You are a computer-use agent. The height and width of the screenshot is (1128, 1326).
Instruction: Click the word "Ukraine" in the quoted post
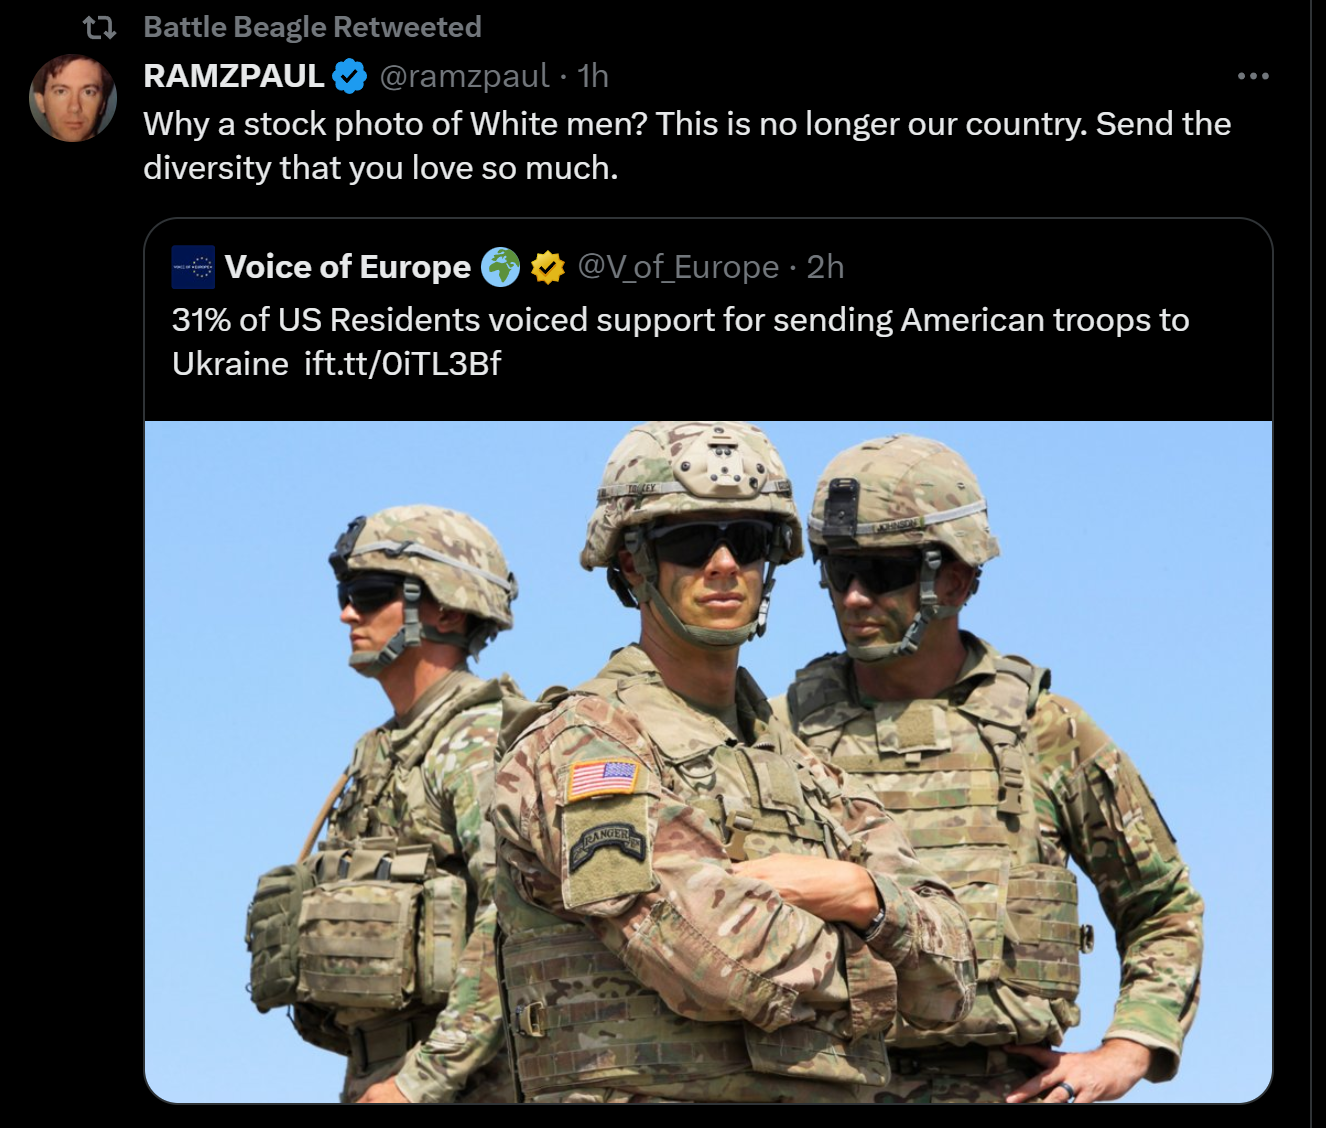(x=230, y=363)
